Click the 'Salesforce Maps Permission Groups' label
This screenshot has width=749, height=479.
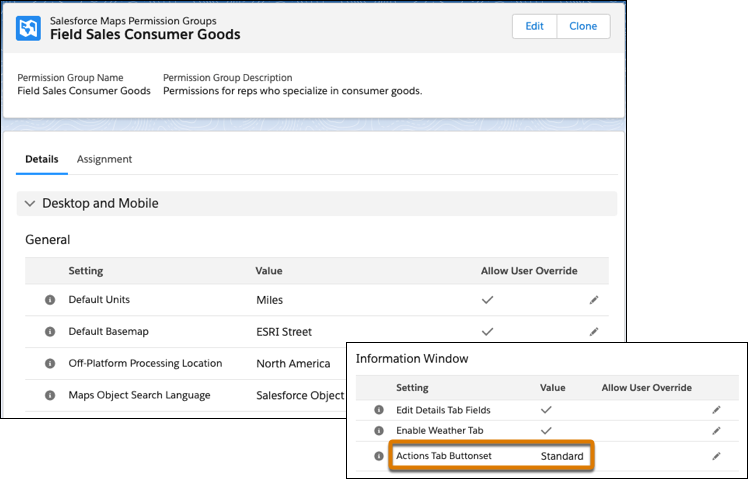point(133,21)
